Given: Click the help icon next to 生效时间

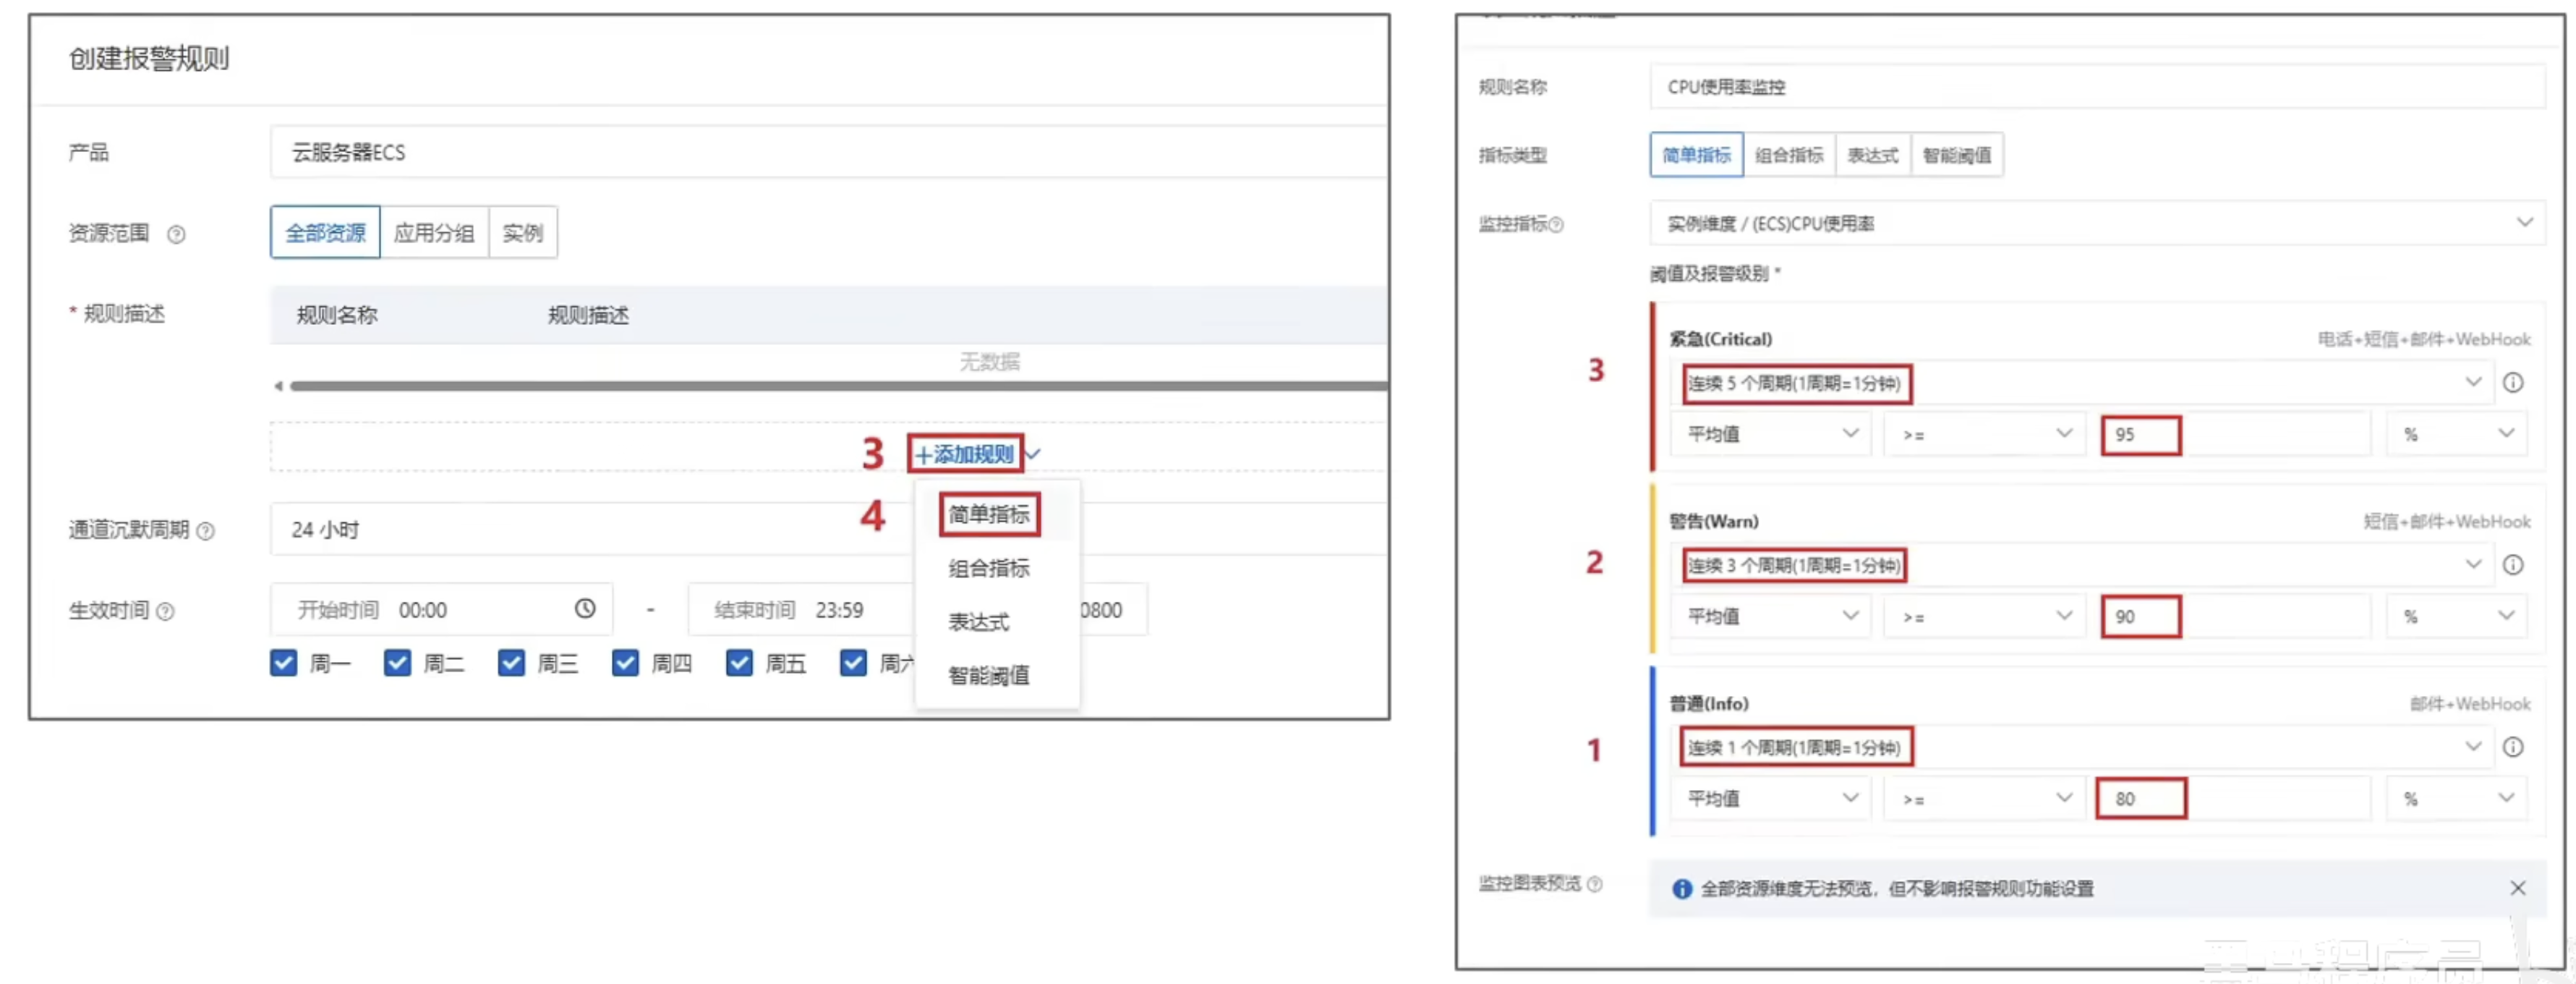Looking at the screenshot, I should (168, 611).
